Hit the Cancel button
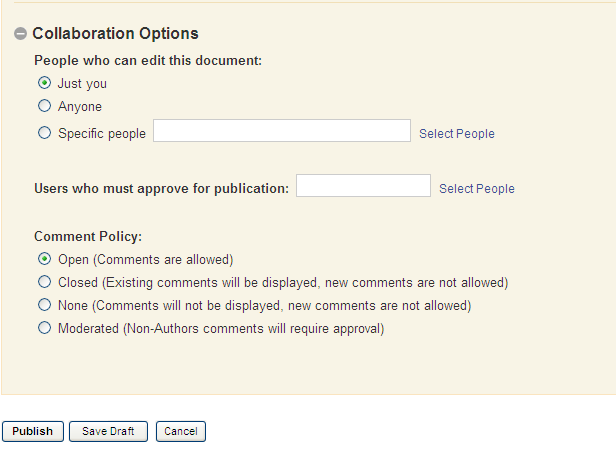Image resolution: width=616 pixels, height=475 pixels. [x=181, y=431]
